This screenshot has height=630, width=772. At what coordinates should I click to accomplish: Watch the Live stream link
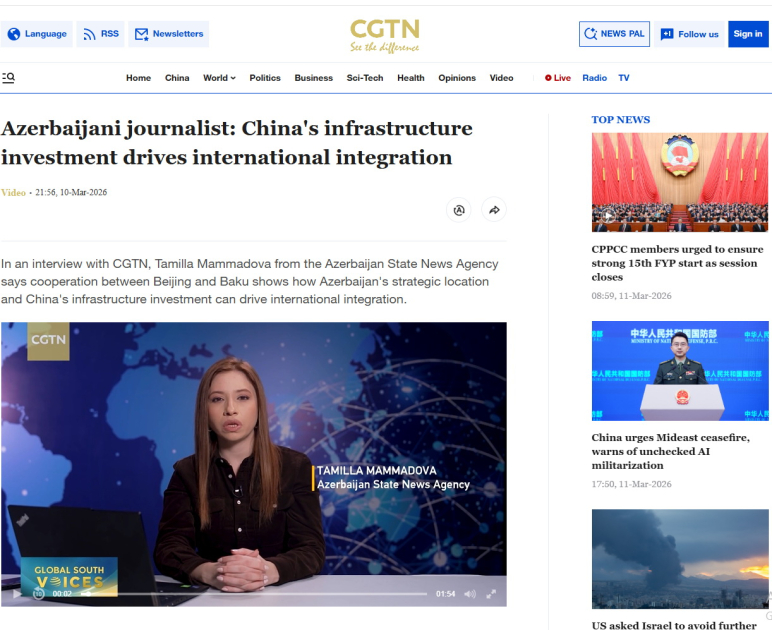coord(558,78)
